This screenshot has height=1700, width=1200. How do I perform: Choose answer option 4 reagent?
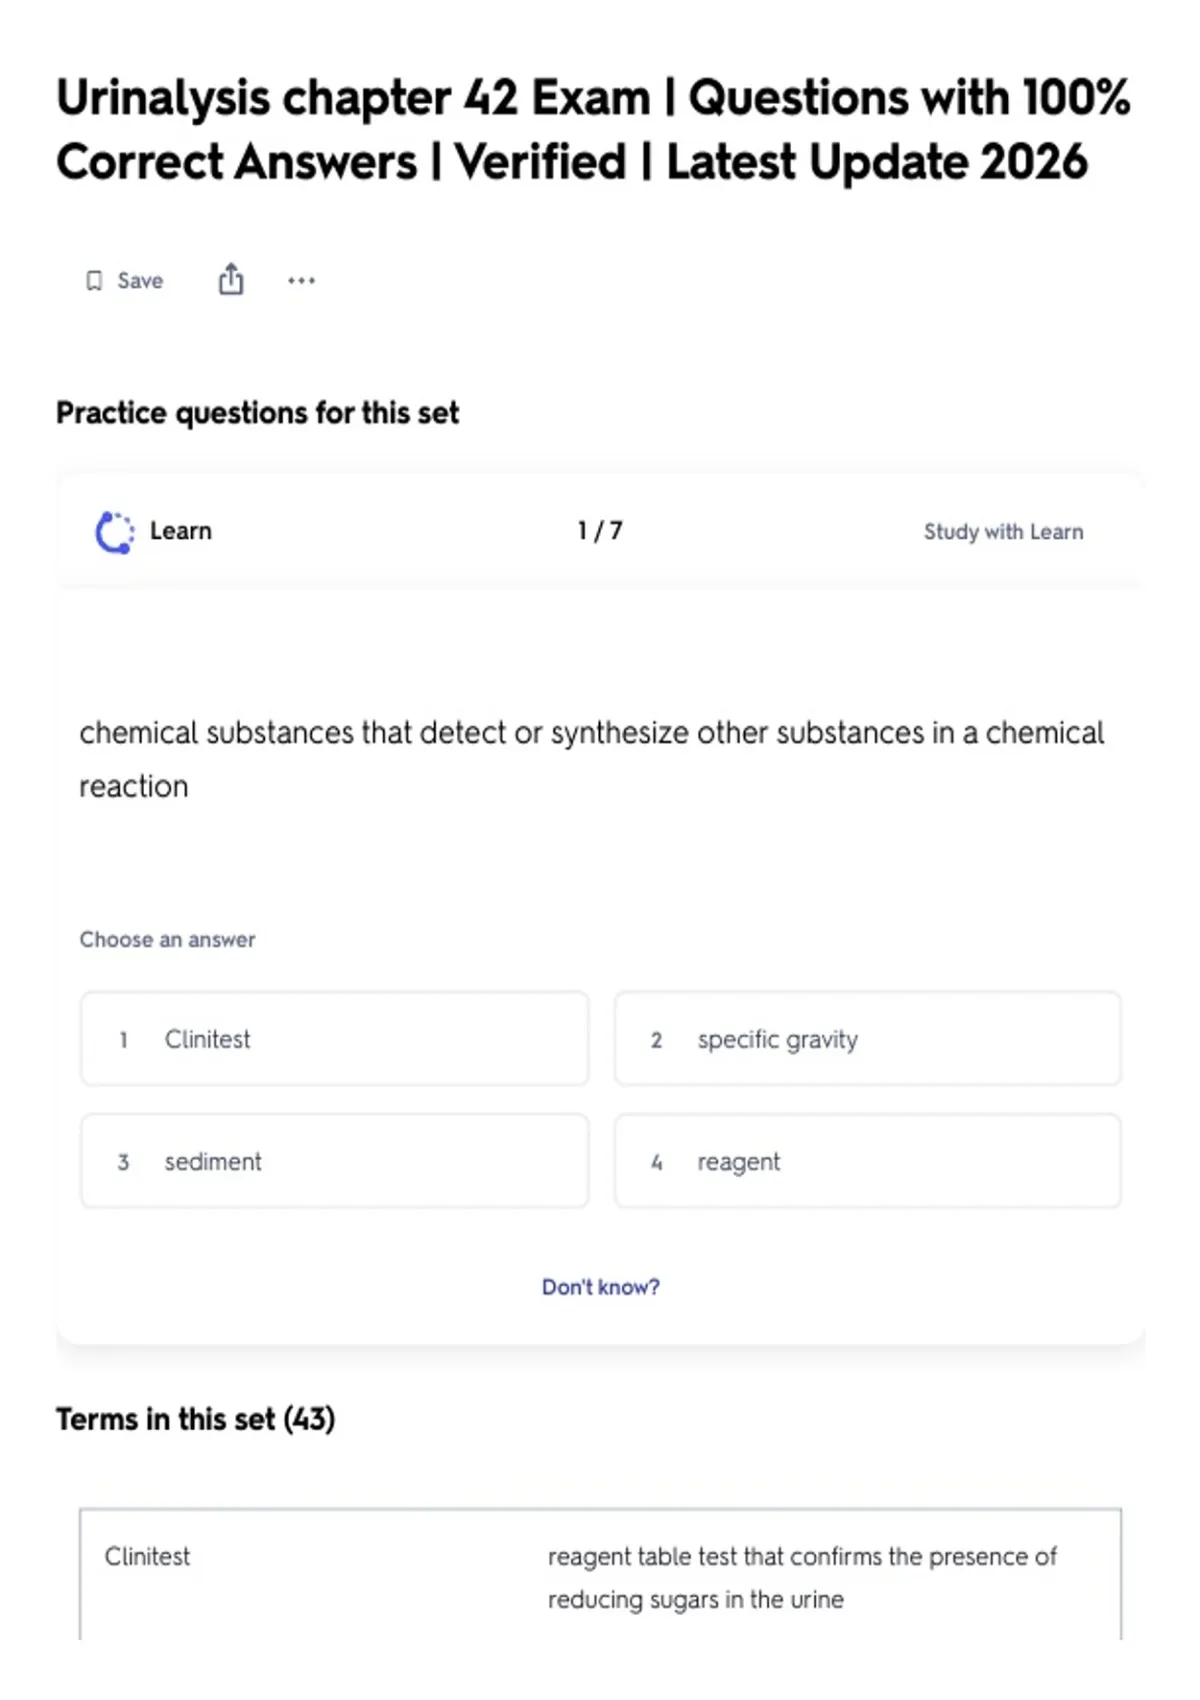867,1161
